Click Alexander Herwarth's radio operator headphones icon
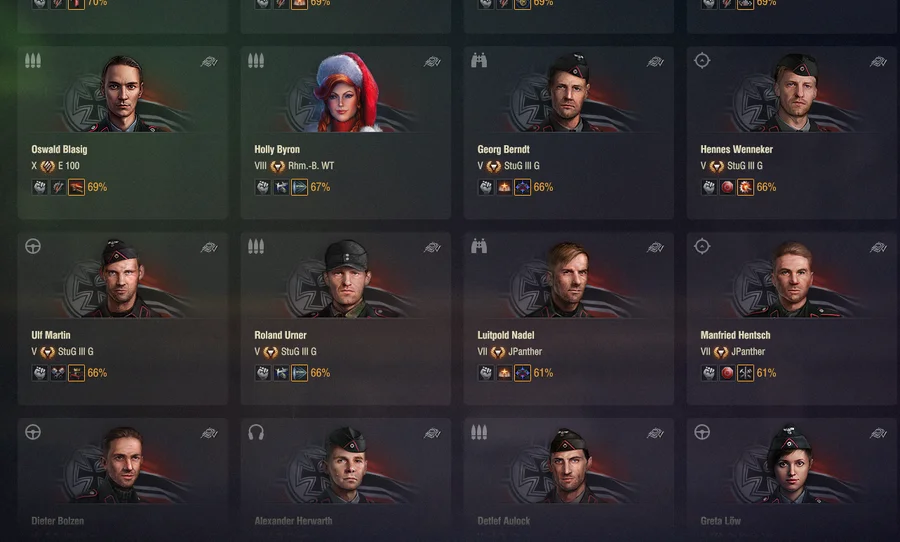 coord(256,432)
